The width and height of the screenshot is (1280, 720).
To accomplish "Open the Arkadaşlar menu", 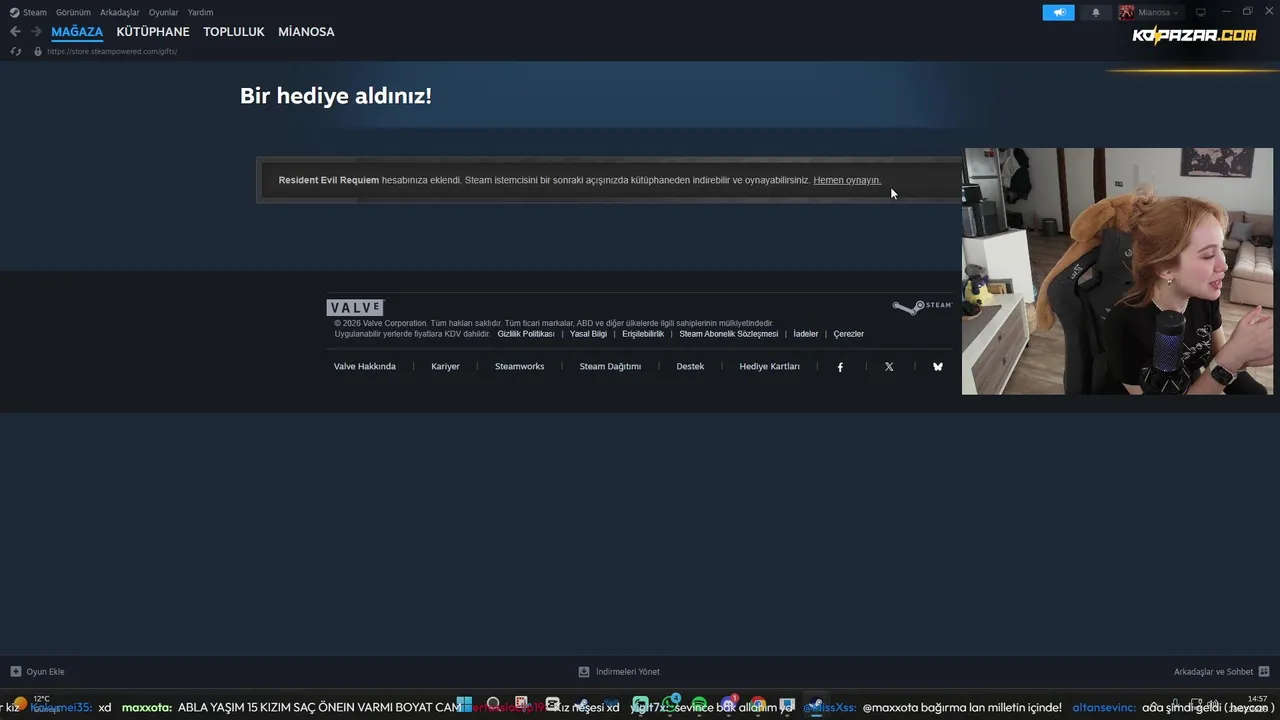I will [120, 13].
